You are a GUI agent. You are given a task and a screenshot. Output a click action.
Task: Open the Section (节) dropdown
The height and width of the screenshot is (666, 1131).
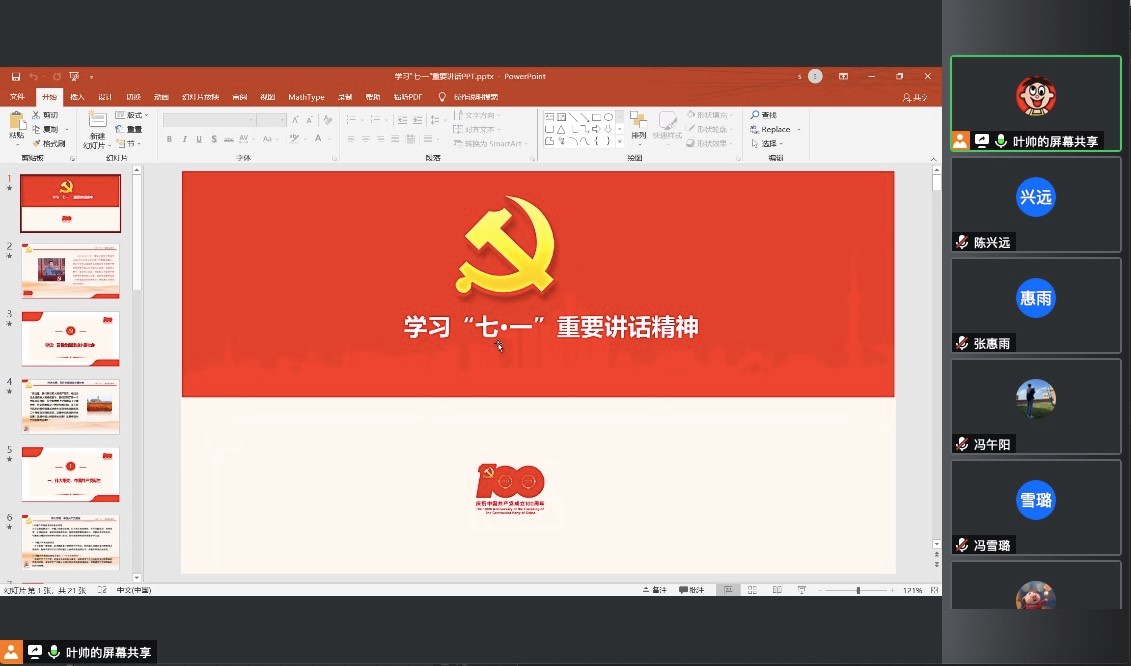pyautogui.click(x=129, y=144)
